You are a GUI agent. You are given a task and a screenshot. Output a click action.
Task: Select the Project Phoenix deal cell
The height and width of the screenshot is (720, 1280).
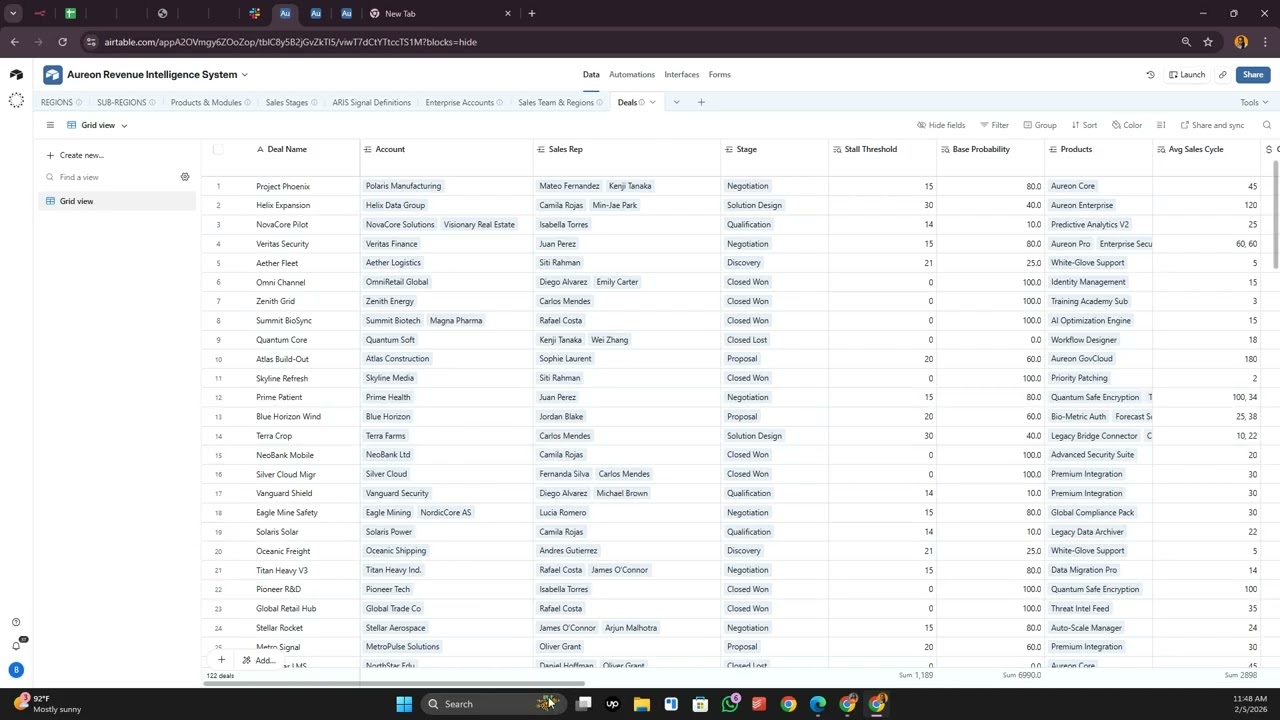pyautogui.click(x=305, y=186)
